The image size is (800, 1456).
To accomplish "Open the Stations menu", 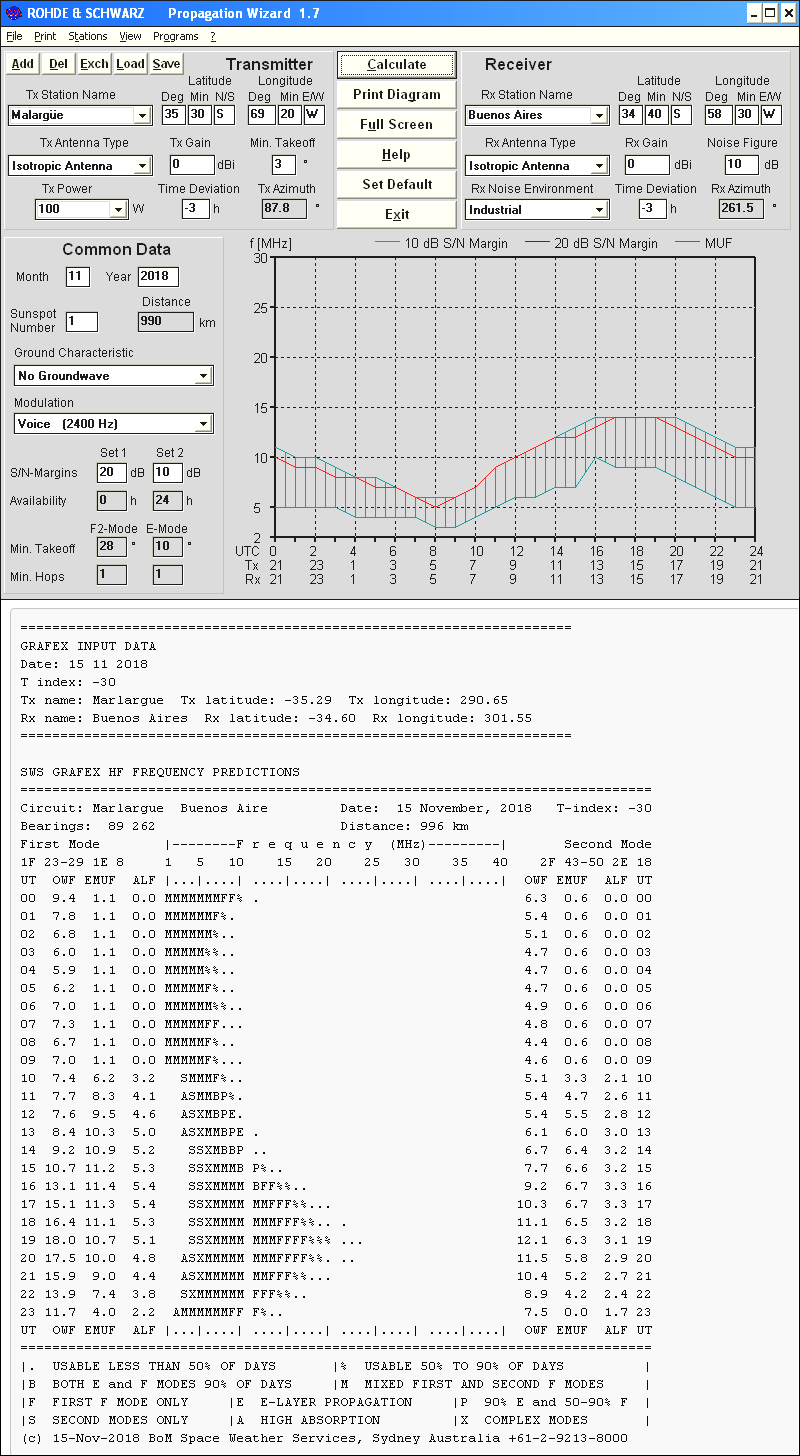I will 88,36.
